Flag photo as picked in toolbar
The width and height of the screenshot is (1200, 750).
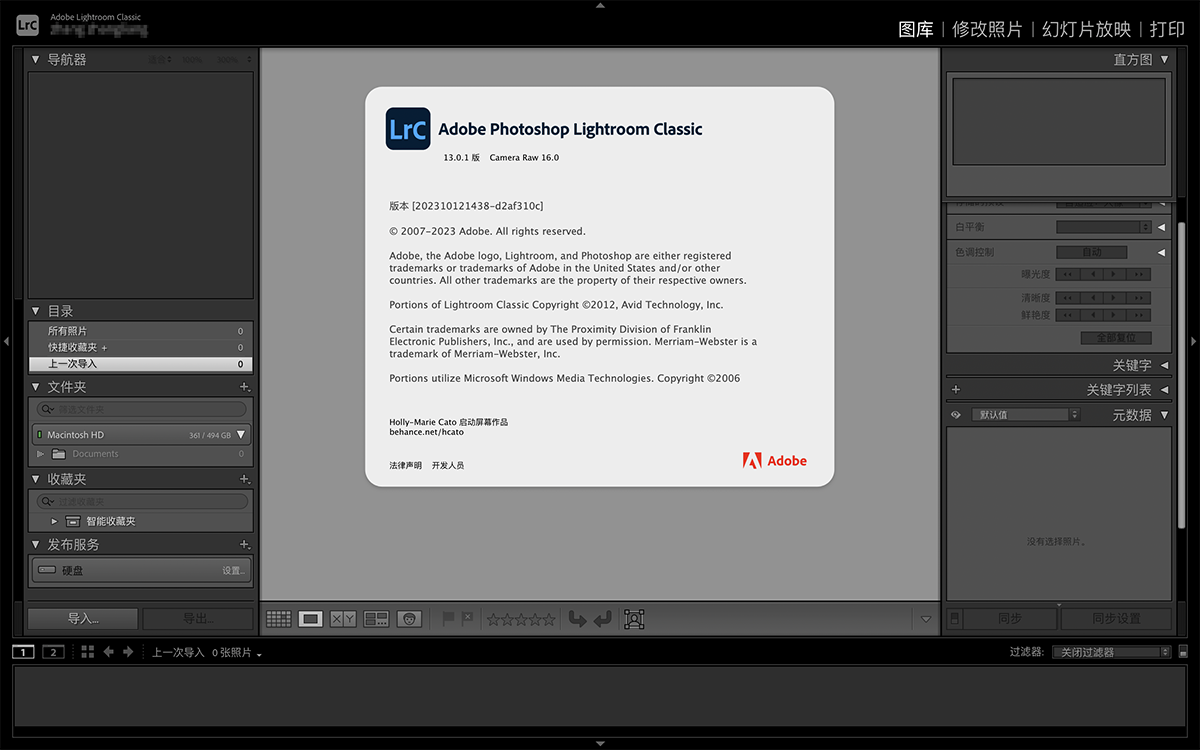click(x=448, y=619)
